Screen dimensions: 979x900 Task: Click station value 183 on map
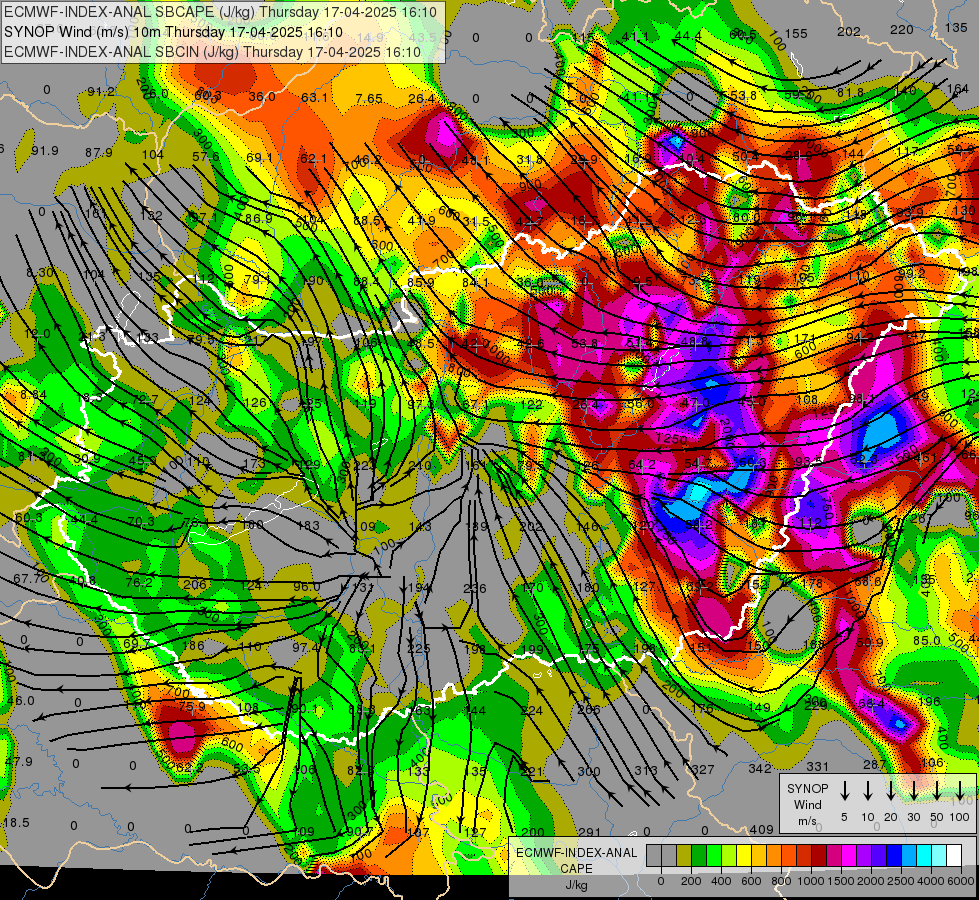[308, 526]
